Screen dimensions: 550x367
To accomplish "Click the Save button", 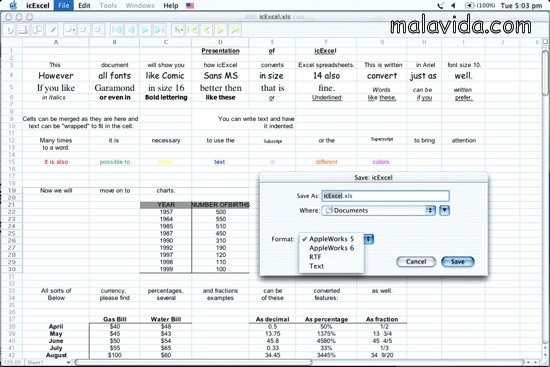I will pos(458,262).
